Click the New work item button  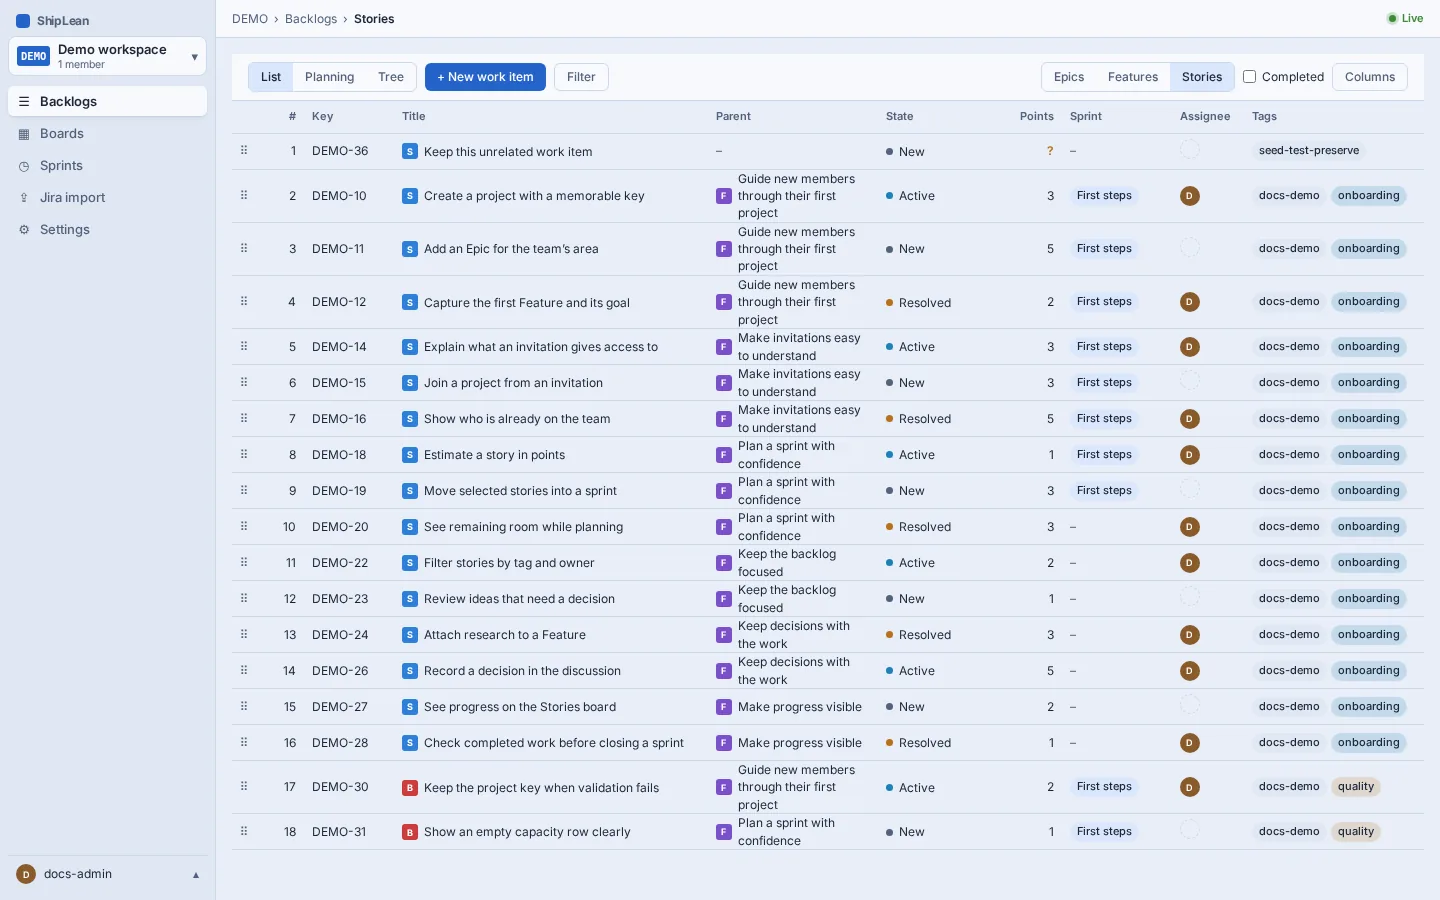[485, 77]
